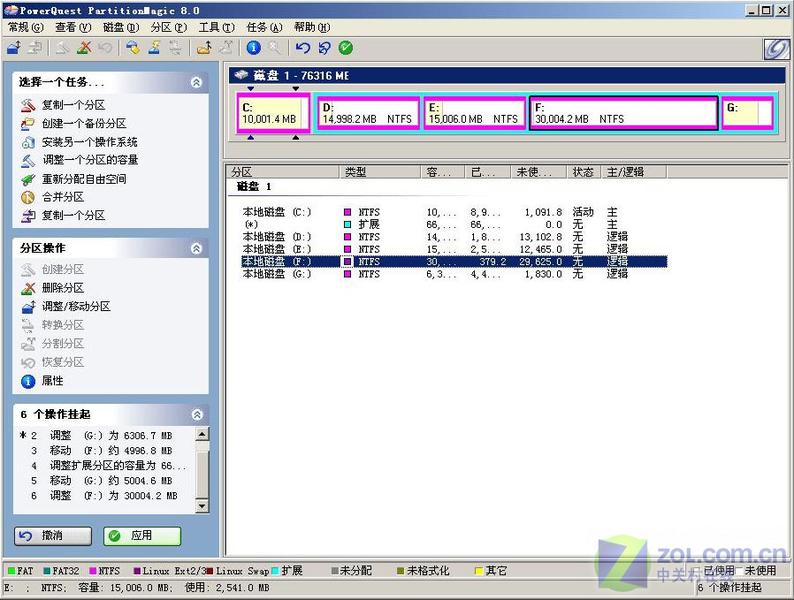Screen dimensions: 794x600
Task: Select the highlighted 本地磁盘 (F:) row
Action: click(x=454, y=262)
